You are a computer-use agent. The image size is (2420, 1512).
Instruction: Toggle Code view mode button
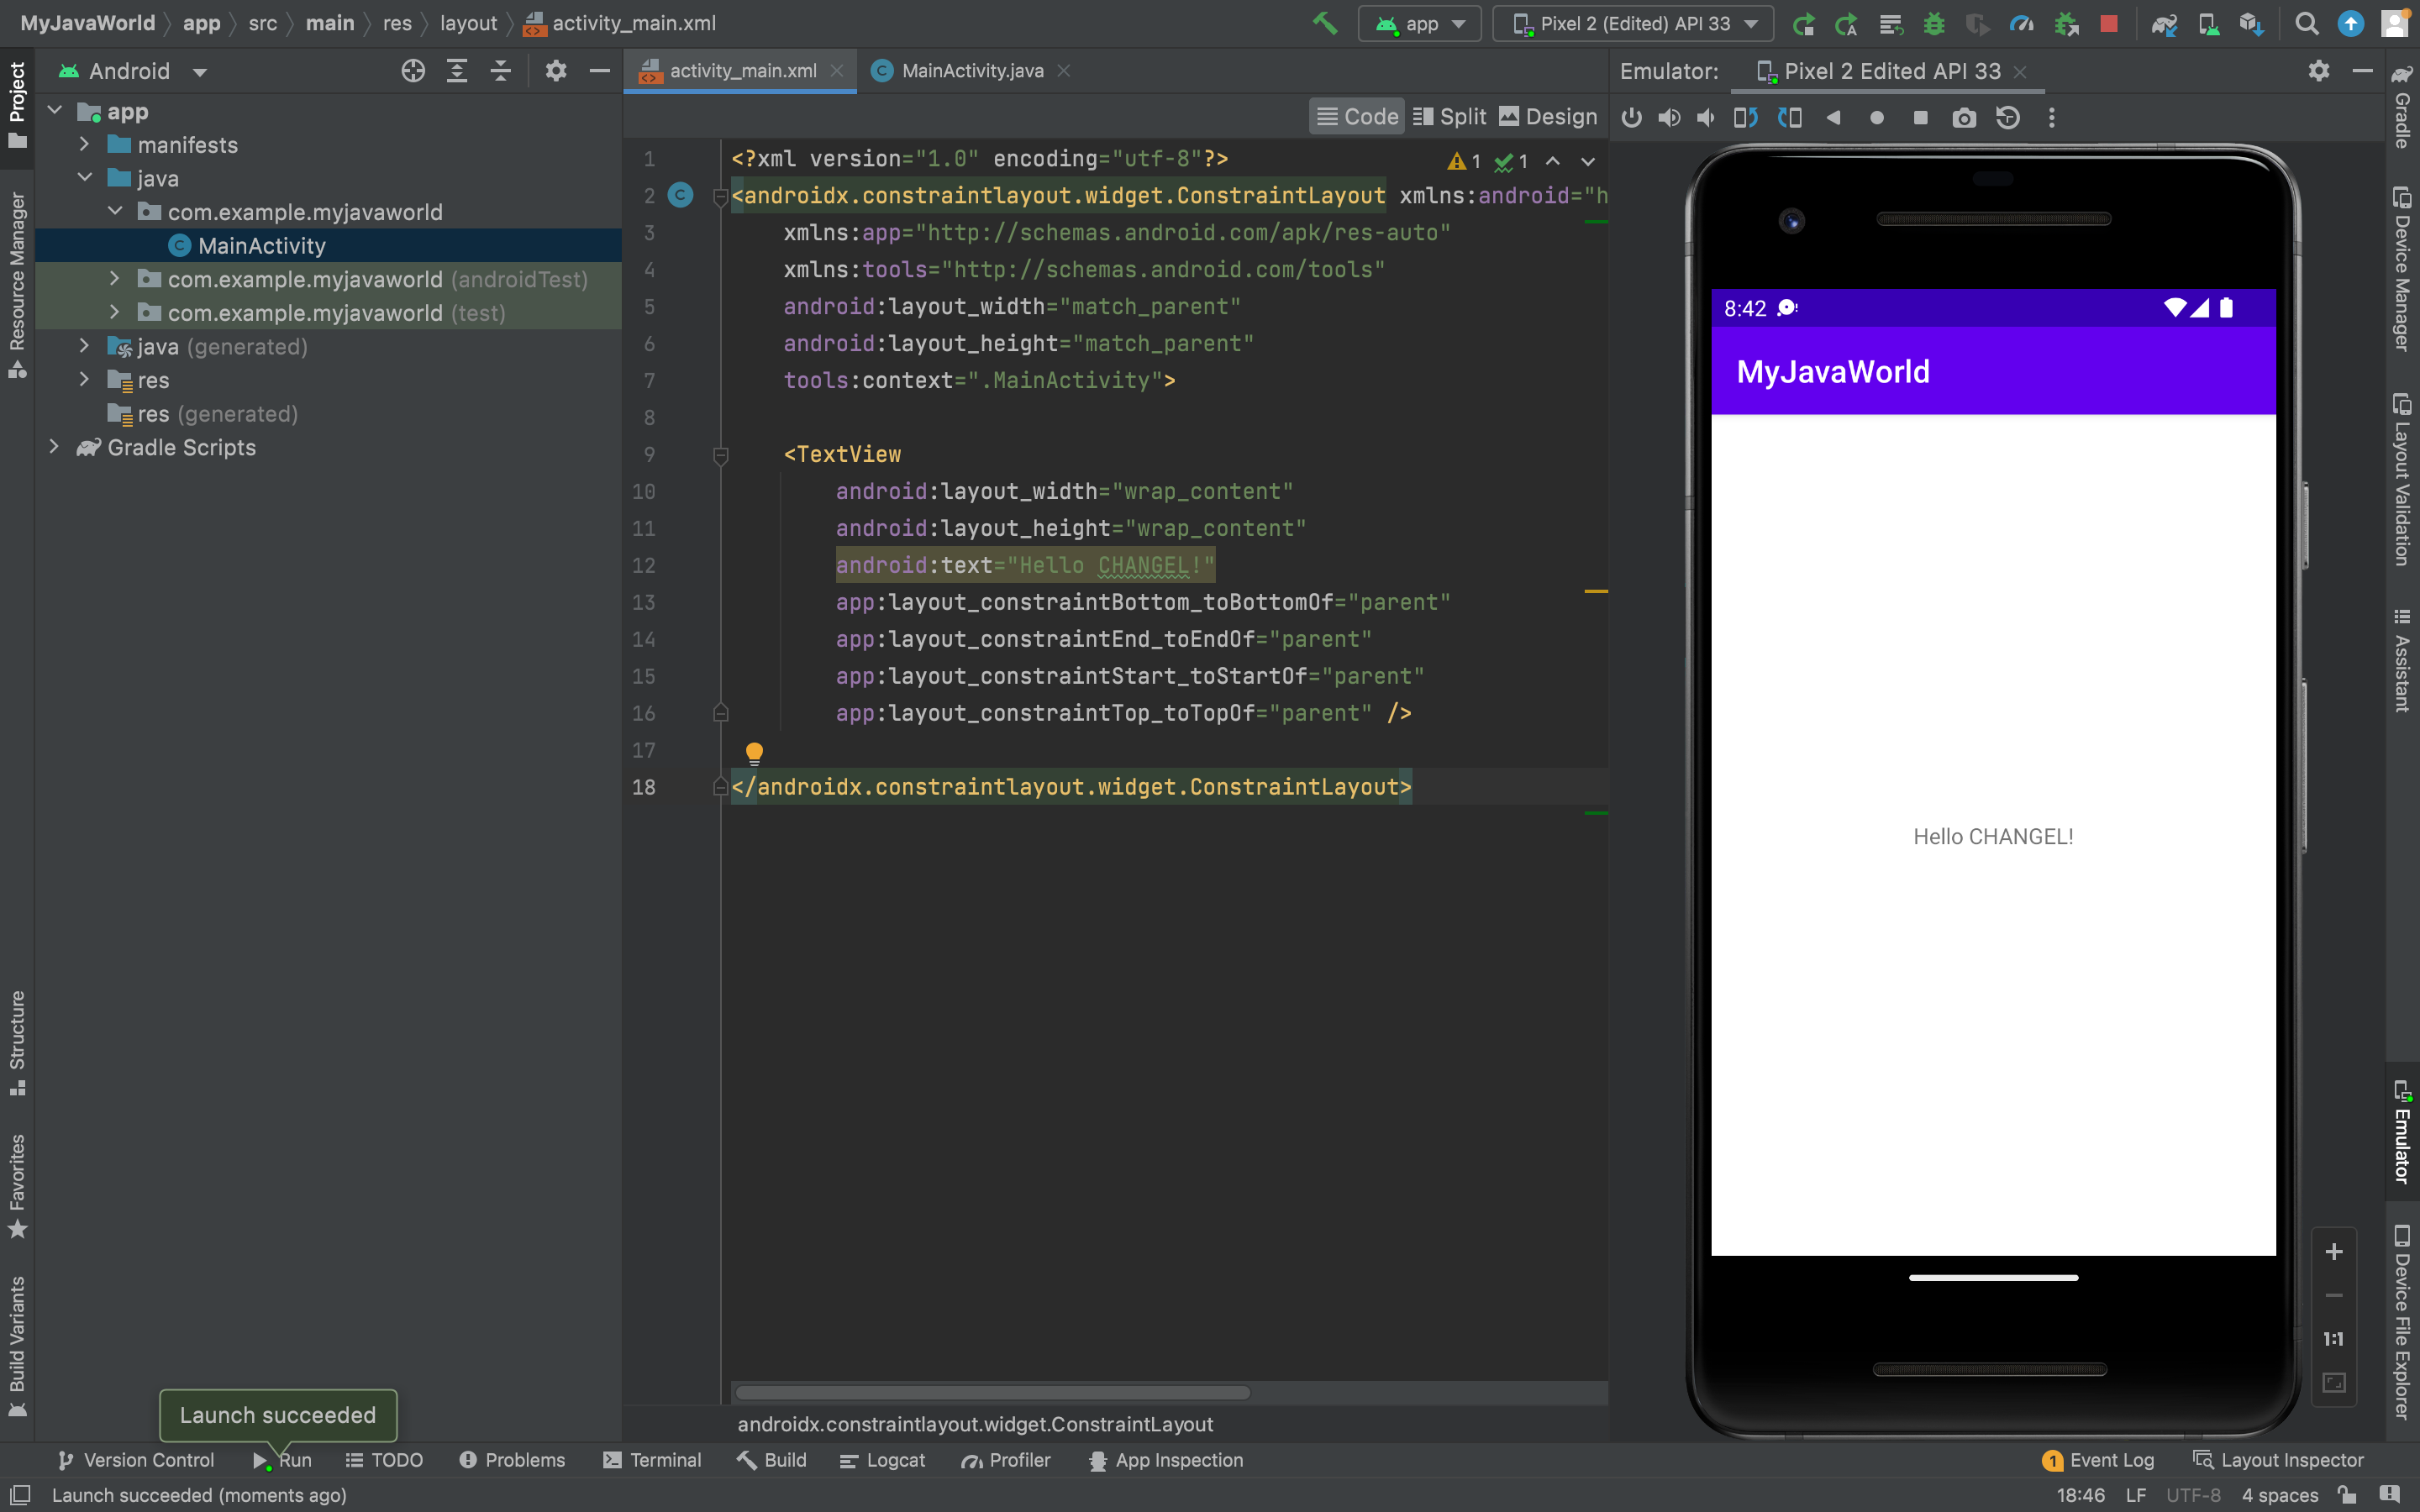tap(1357, 117)
